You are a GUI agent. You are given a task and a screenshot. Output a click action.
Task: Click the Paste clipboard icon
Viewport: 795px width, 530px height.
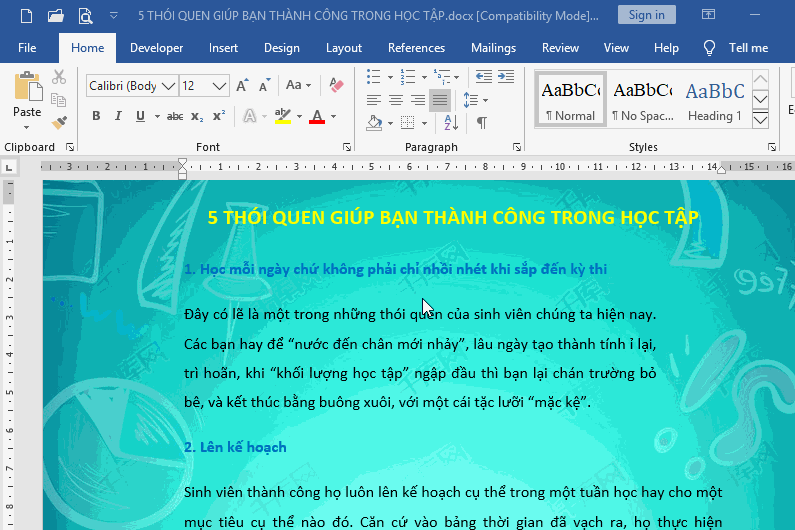click(27, 86)
